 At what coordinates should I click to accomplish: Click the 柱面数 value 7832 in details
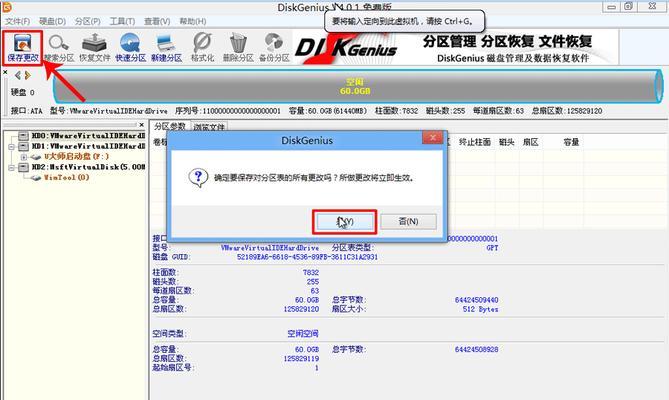coord(311,272)
